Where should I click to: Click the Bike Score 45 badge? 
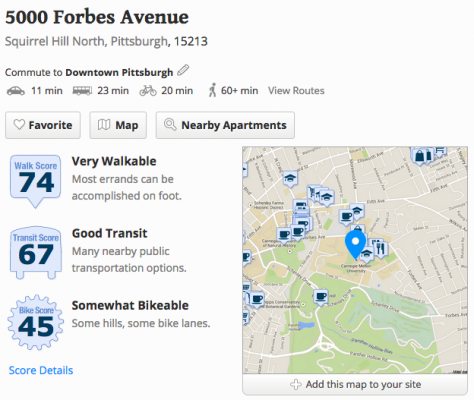(x=36, y=323)
